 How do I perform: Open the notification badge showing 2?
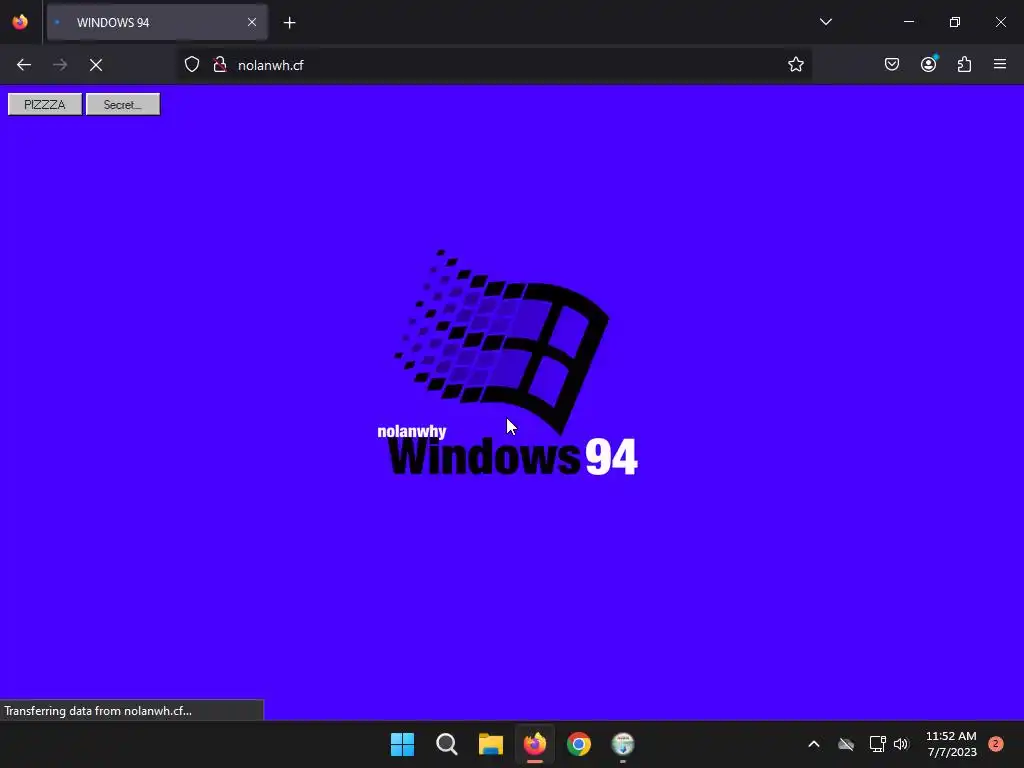tap(995, 744)
